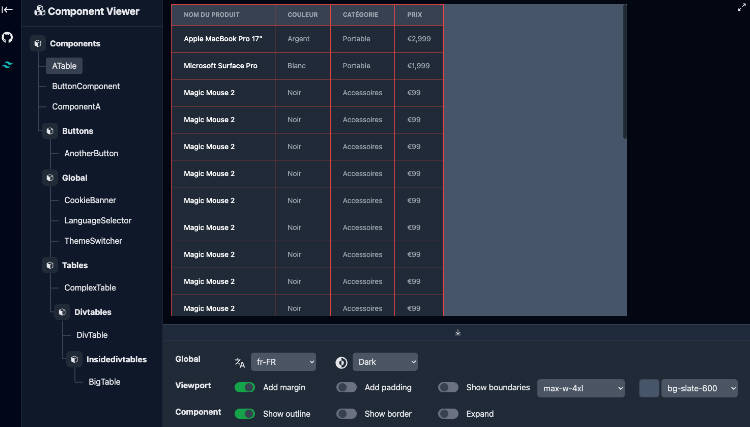750x427 pixels.
Task: Select the BigTable component
Action: (105, 382)
